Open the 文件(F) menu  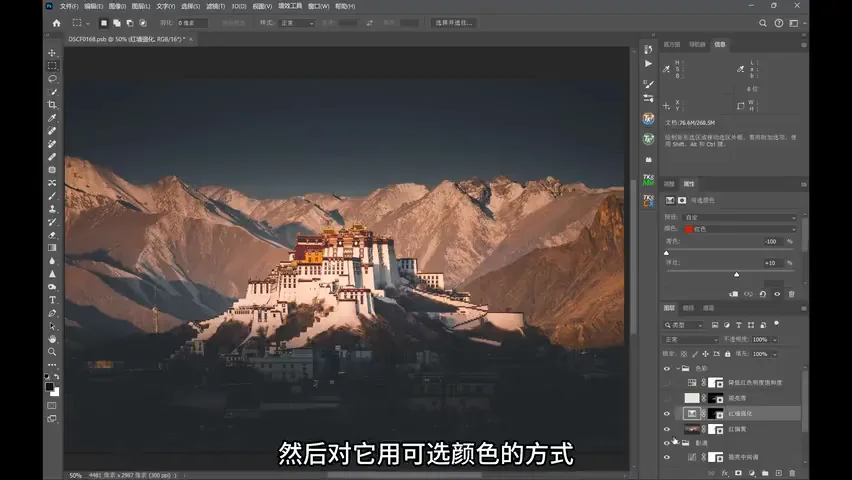click(69, 7)
